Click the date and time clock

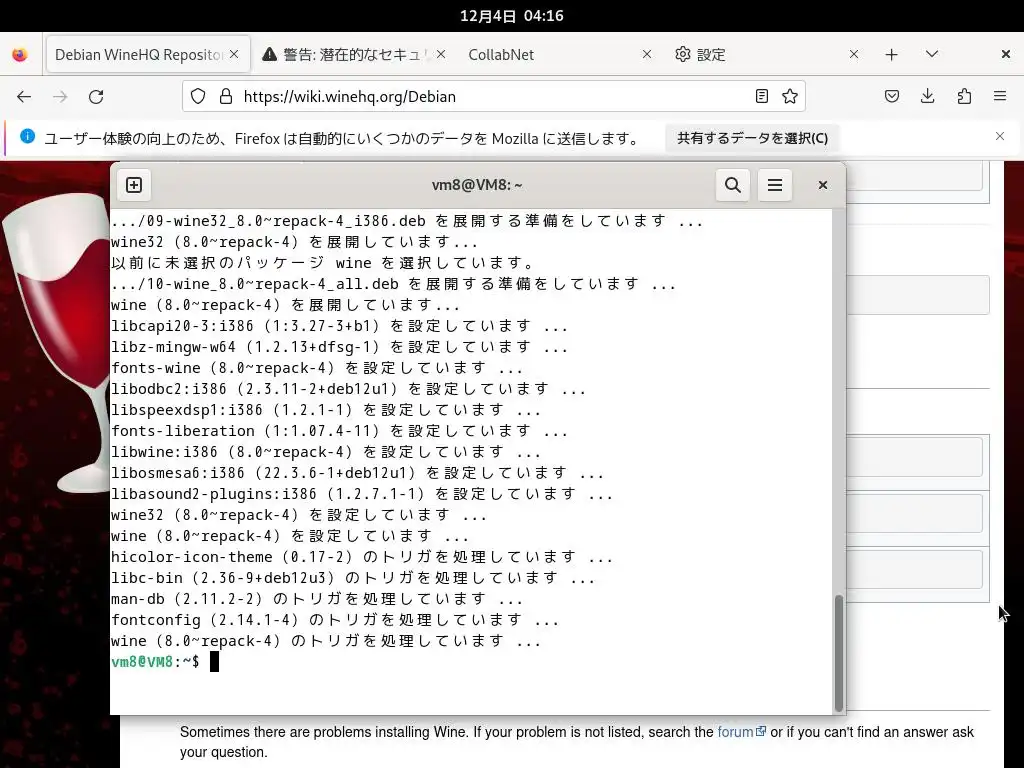511,16
